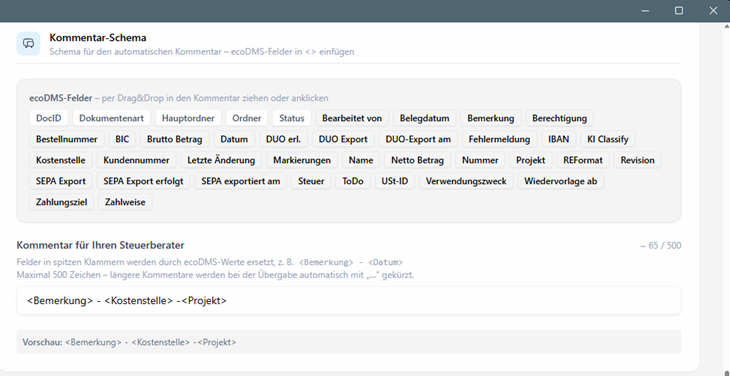Click the Revision chip

pyautogui.click(x=637, y=160)
